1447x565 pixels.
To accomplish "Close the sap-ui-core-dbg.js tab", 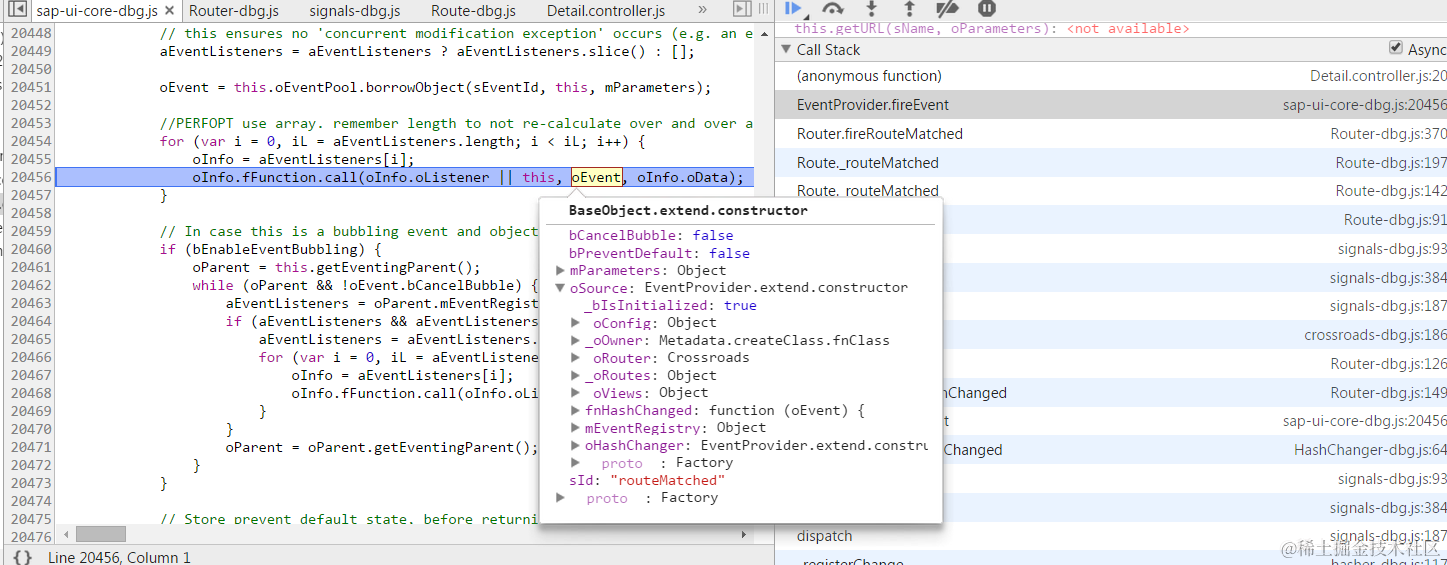I will [169, 11].
